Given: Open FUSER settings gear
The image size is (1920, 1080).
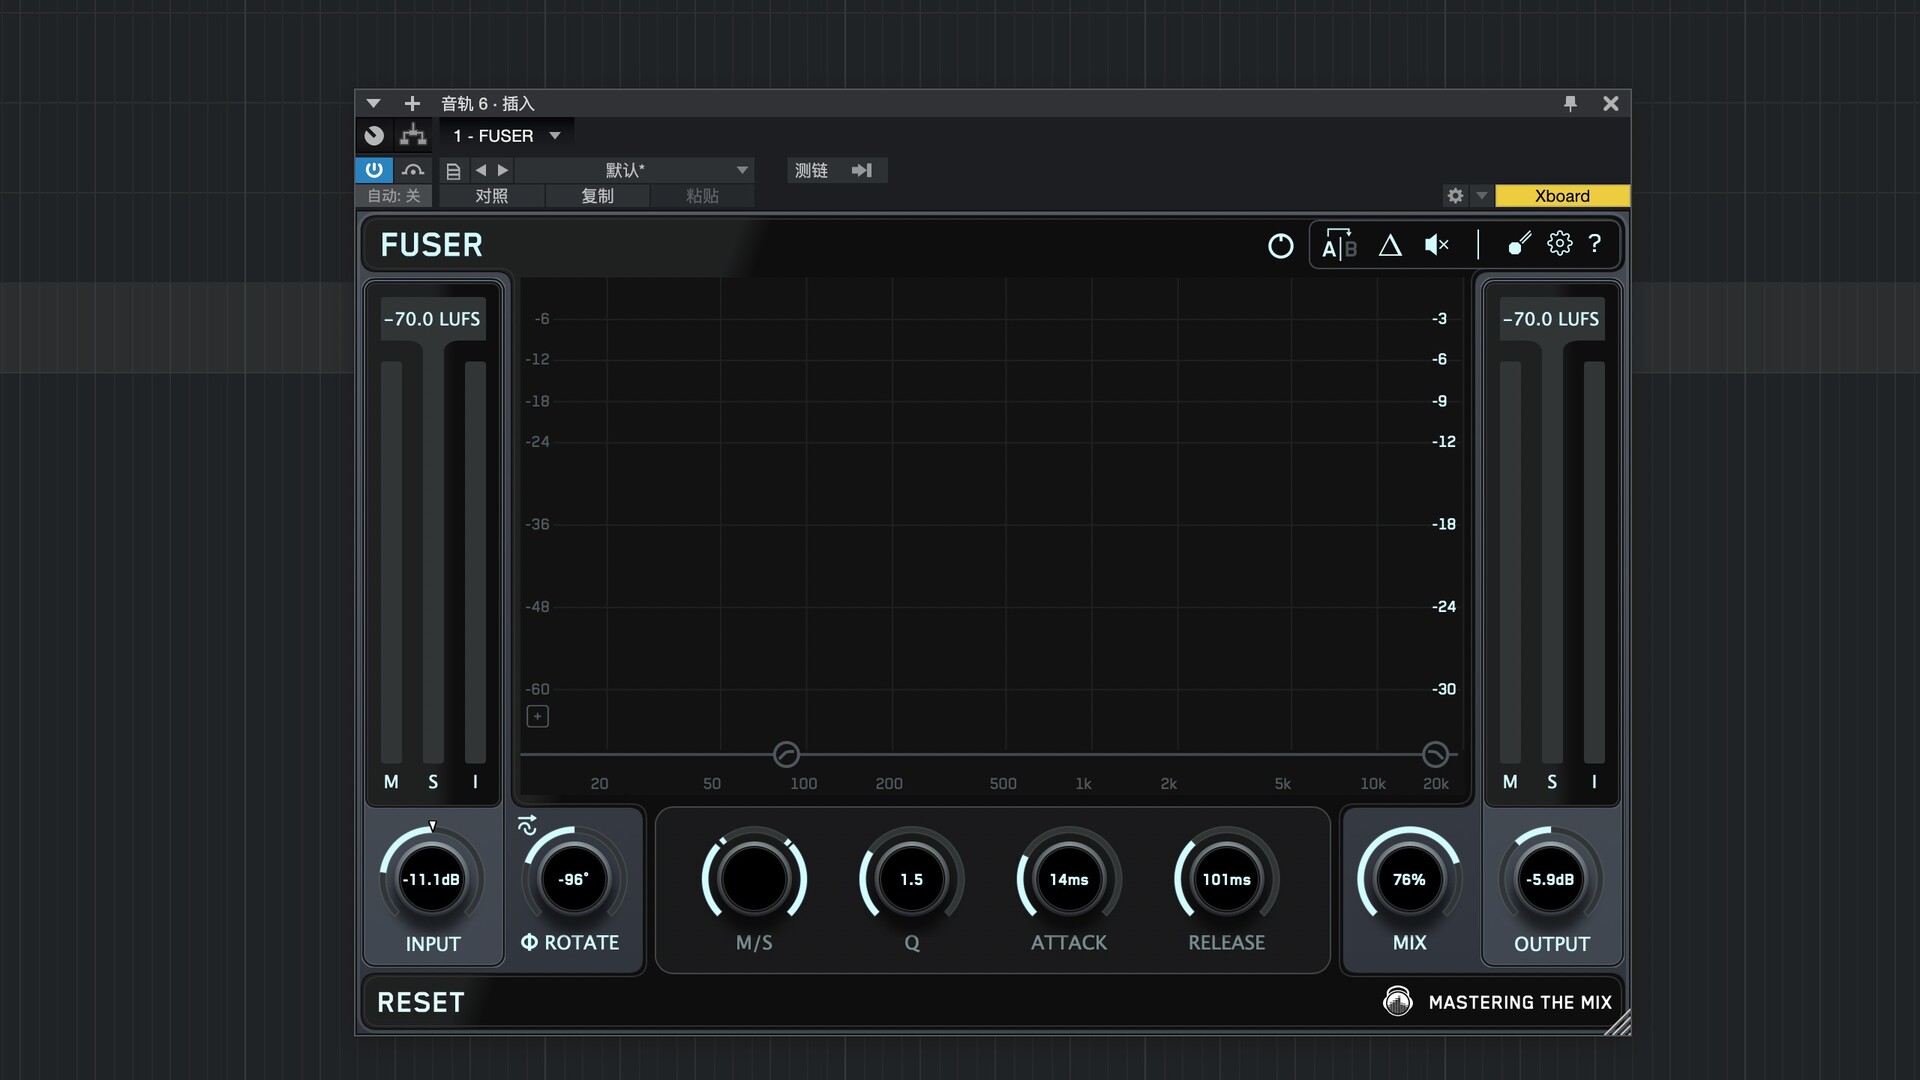Looking at the screenshot, I should [1559, 244].
